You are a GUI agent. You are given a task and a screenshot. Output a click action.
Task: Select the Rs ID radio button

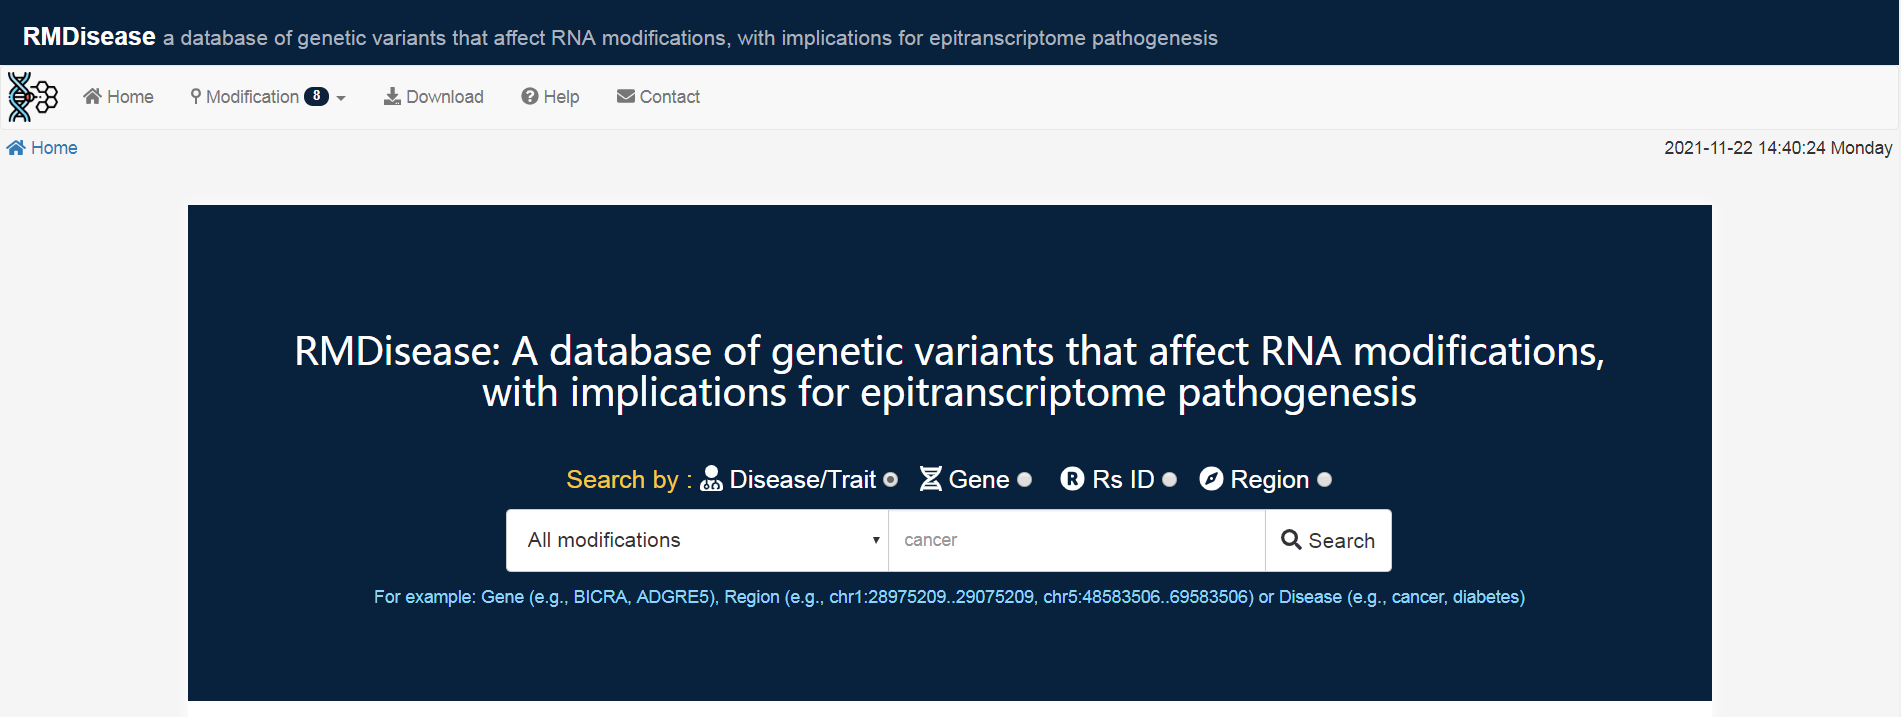1169,480
